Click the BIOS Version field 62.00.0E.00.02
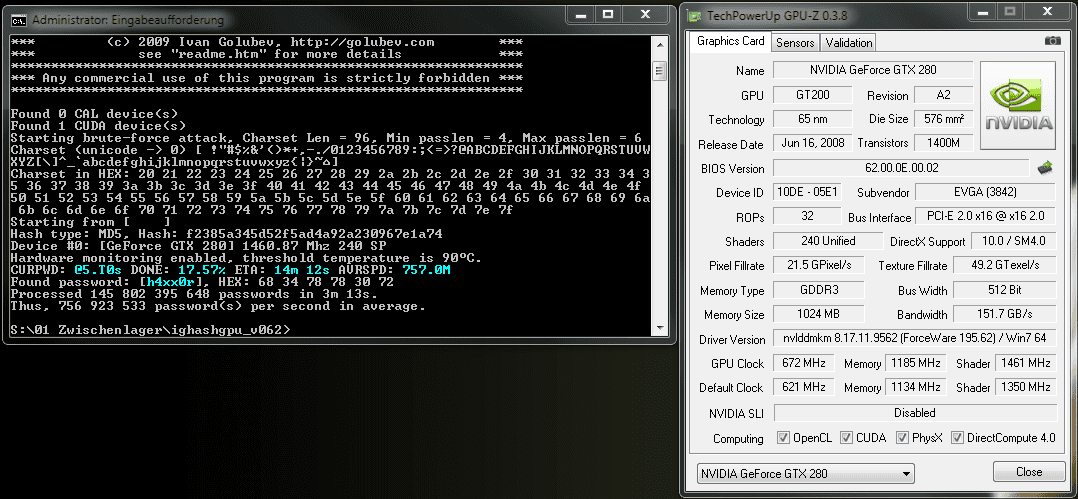1078x499 pixels. click(902, 168)
